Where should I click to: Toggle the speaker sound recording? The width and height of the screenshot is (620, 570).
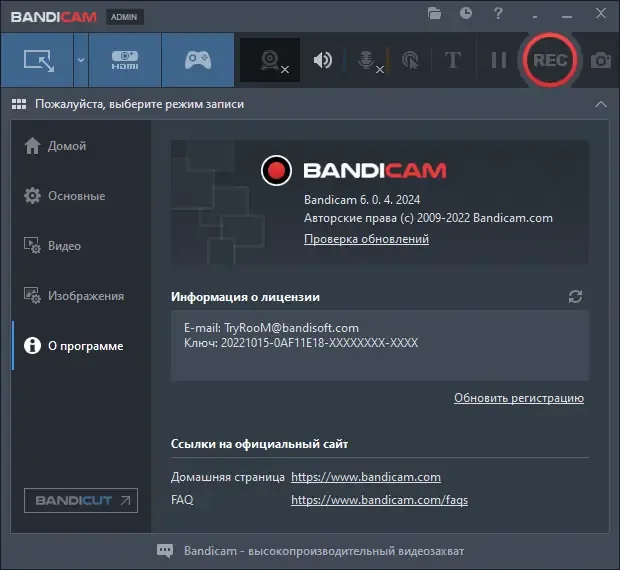click(323, 60)
